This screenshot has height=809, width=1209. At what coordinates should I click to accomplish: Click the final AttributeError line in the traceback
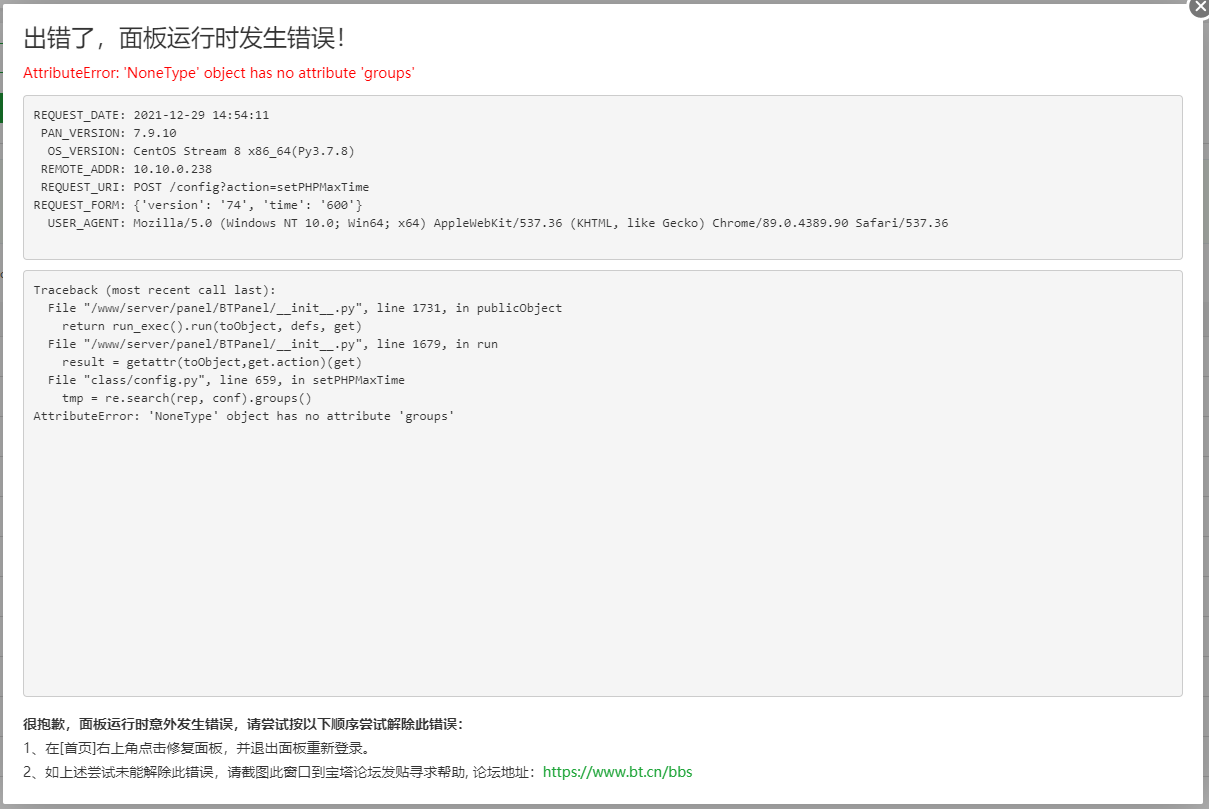pos(244,416)
